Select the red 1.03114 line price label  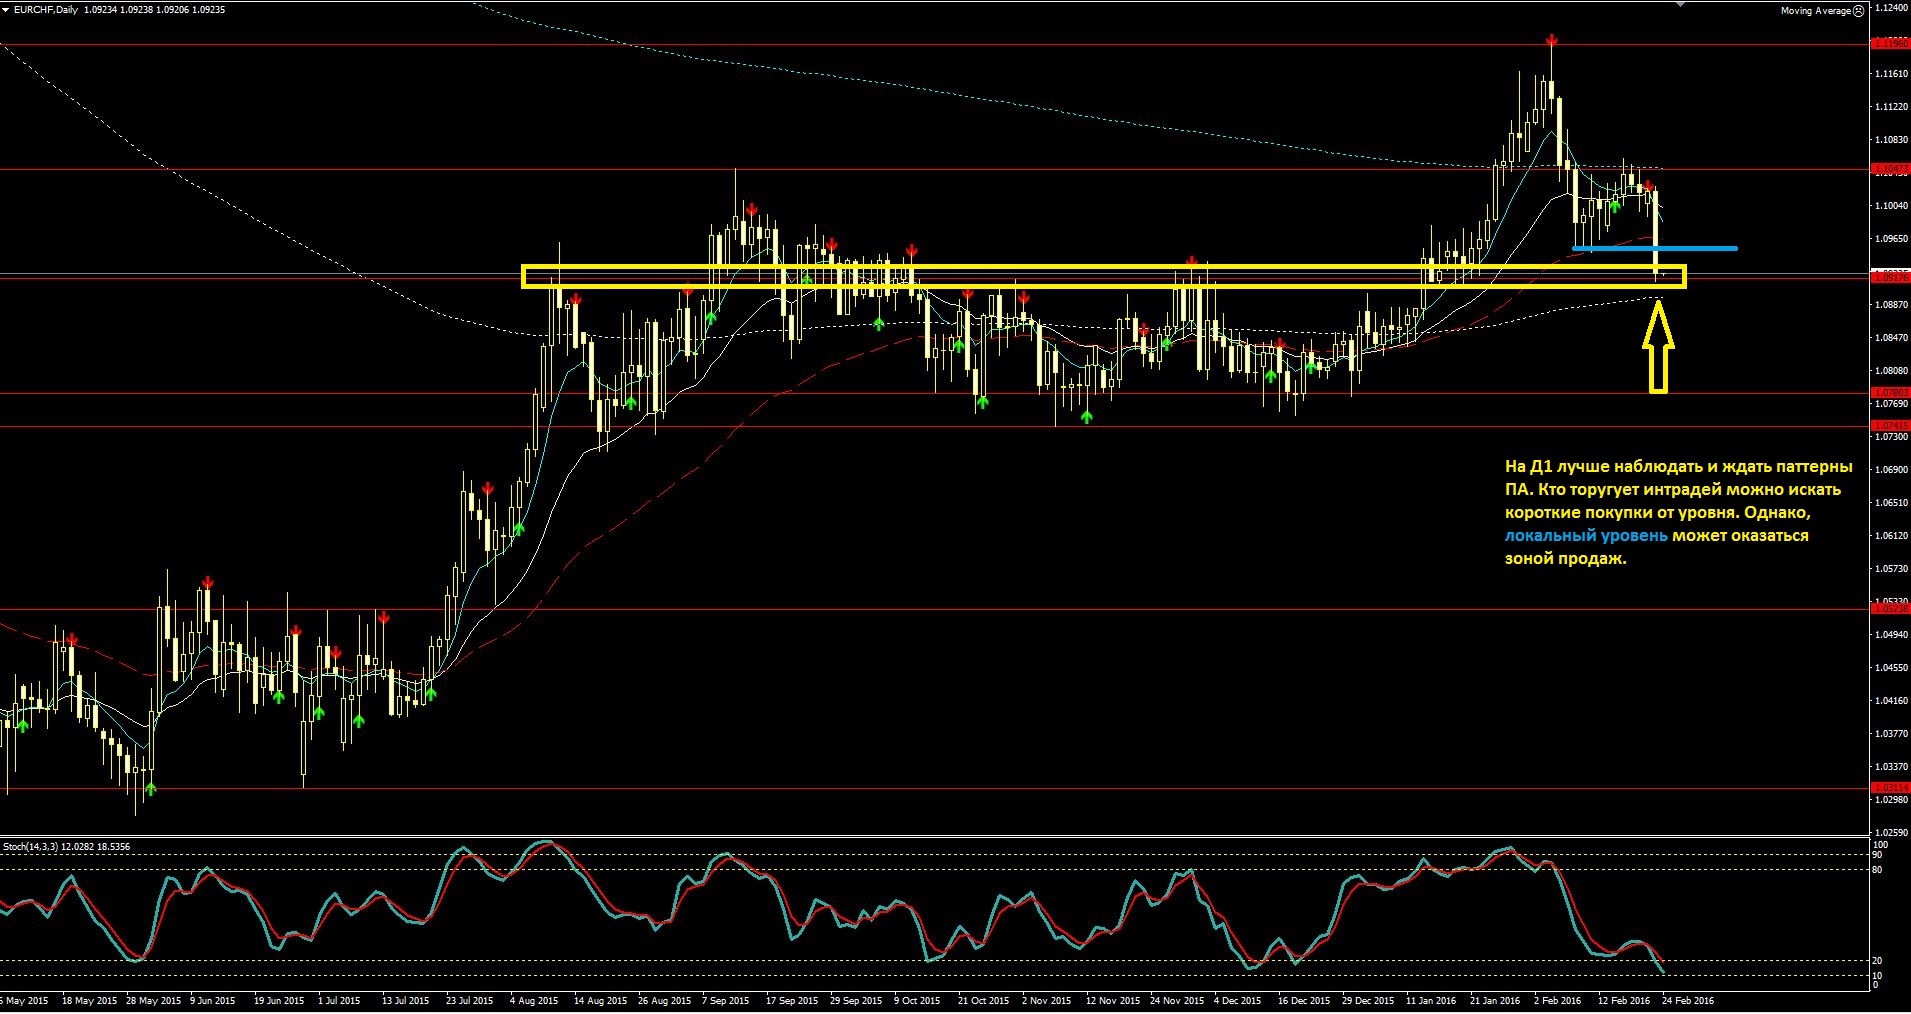pos(1890,788)
